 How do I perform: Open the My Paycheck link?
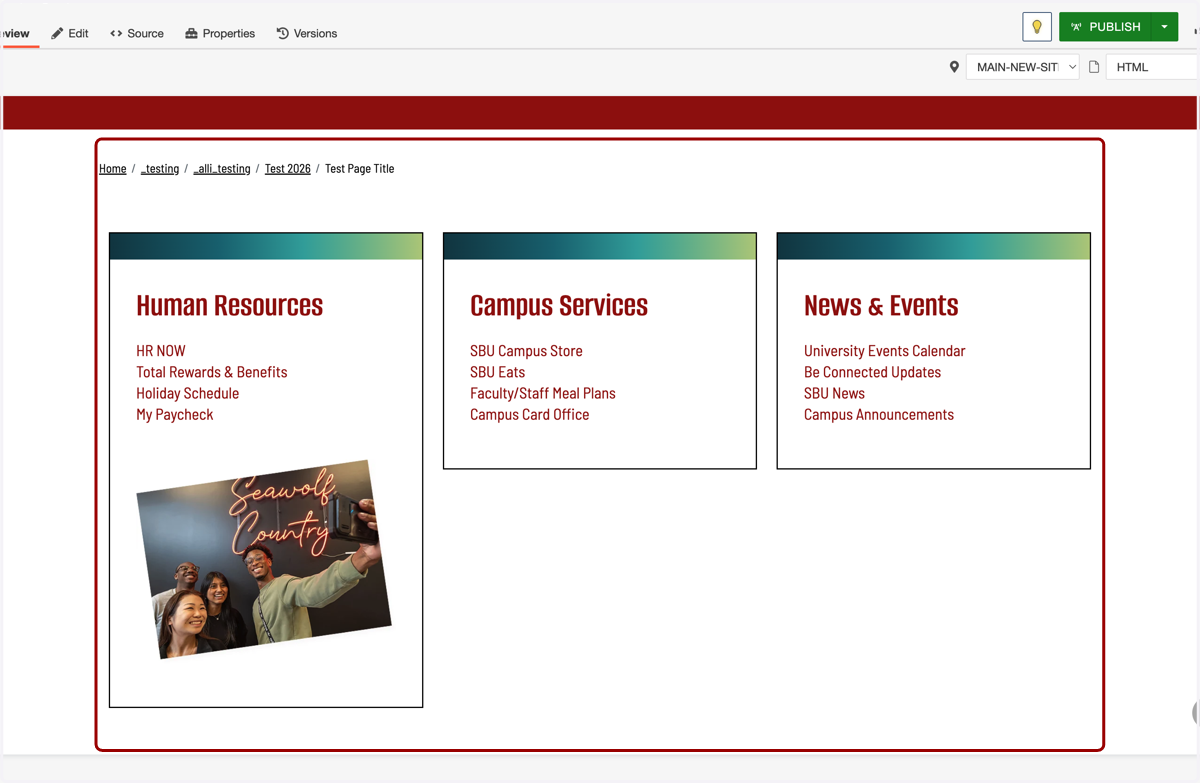click(175, 415)
